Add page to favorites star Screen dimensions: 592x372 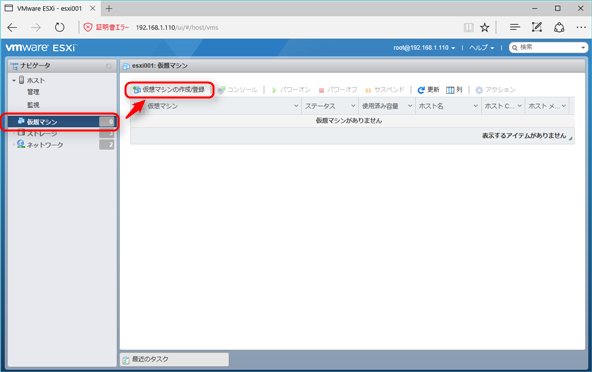(x=484, y=27)
